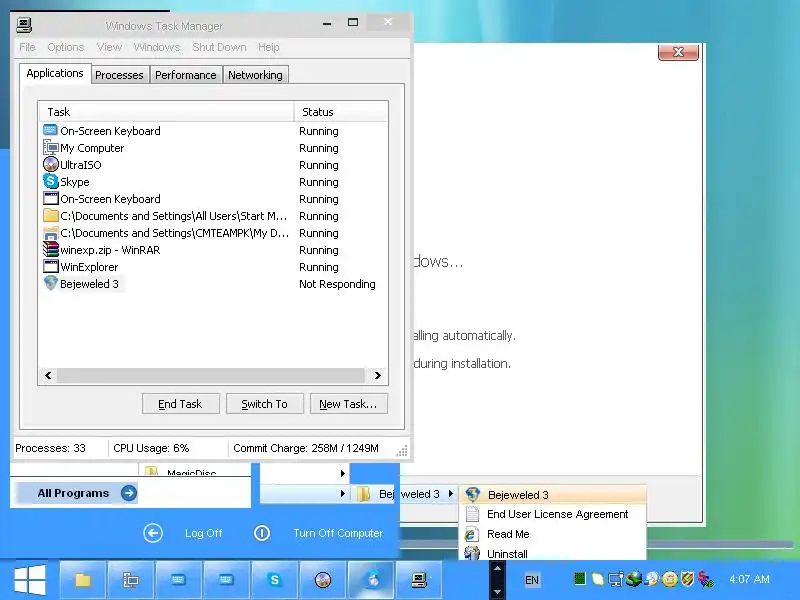Click the Task Manager title bar computer icon

pos(24,24)
